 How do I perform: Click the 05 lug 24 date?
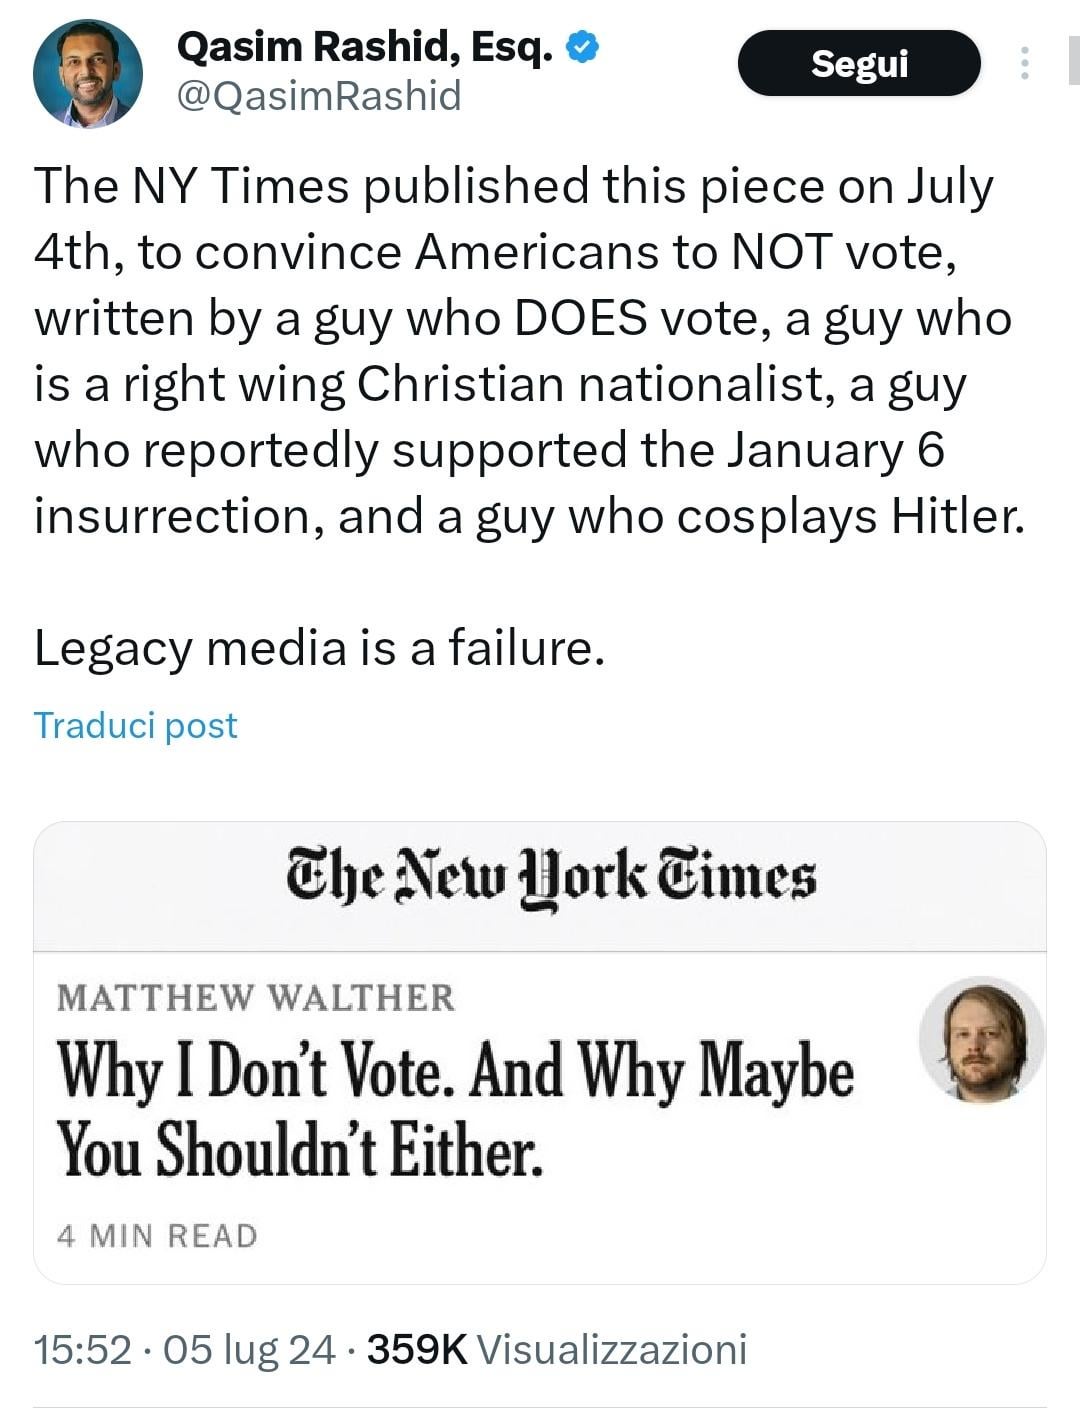(x=249, y=1349)
